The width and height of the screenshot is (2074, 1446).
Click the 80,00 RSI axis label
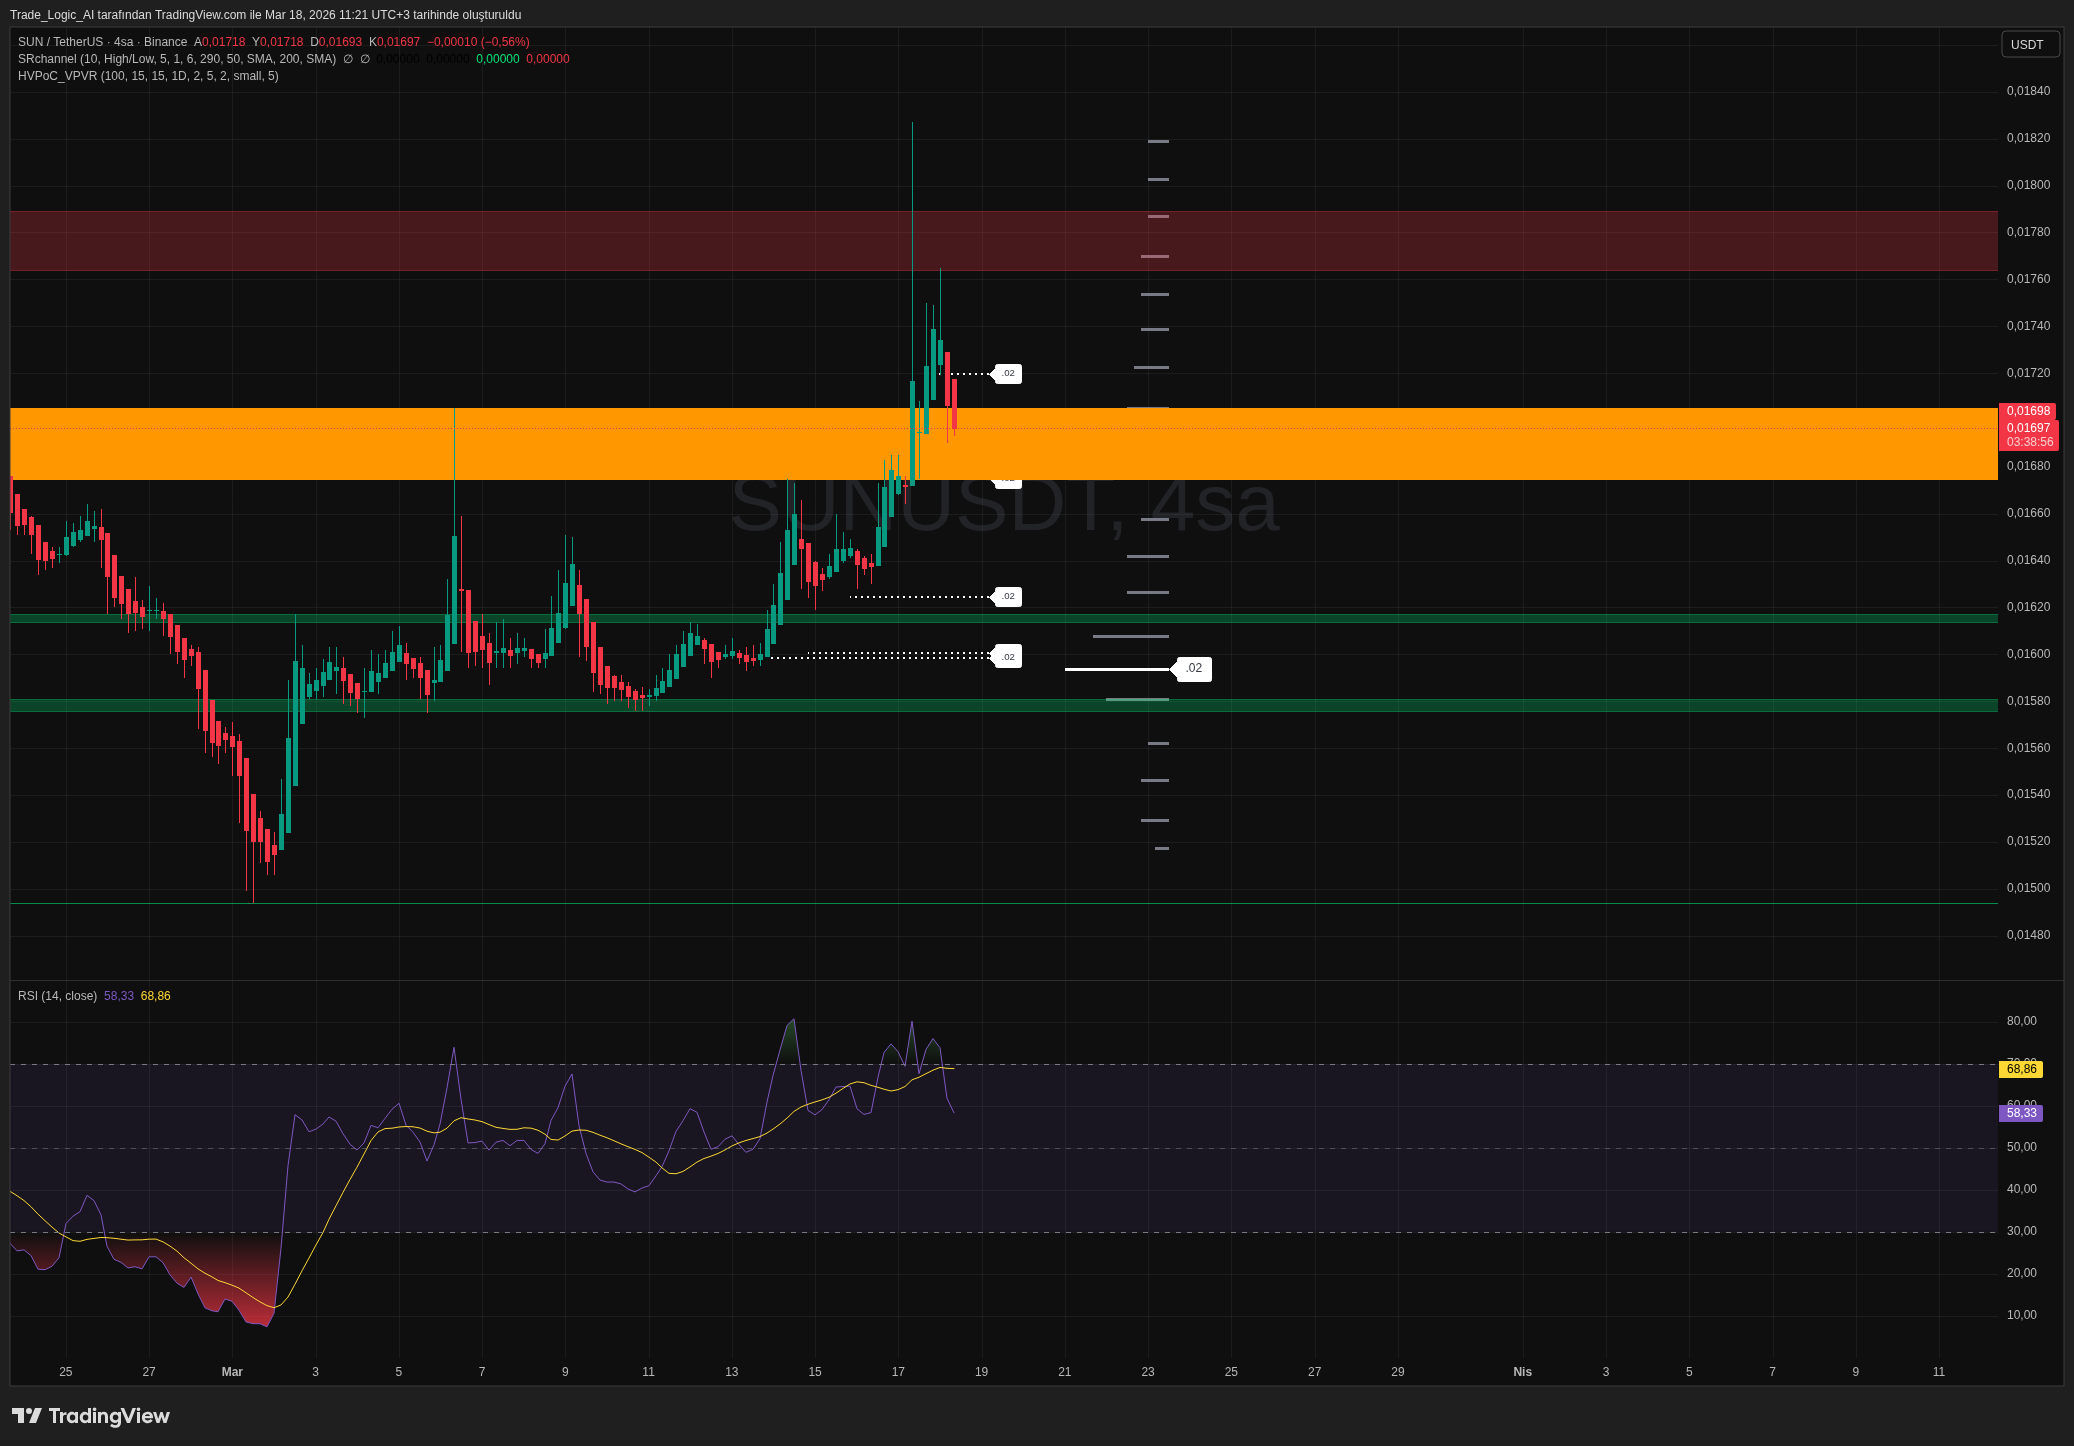(2021, 1021)
